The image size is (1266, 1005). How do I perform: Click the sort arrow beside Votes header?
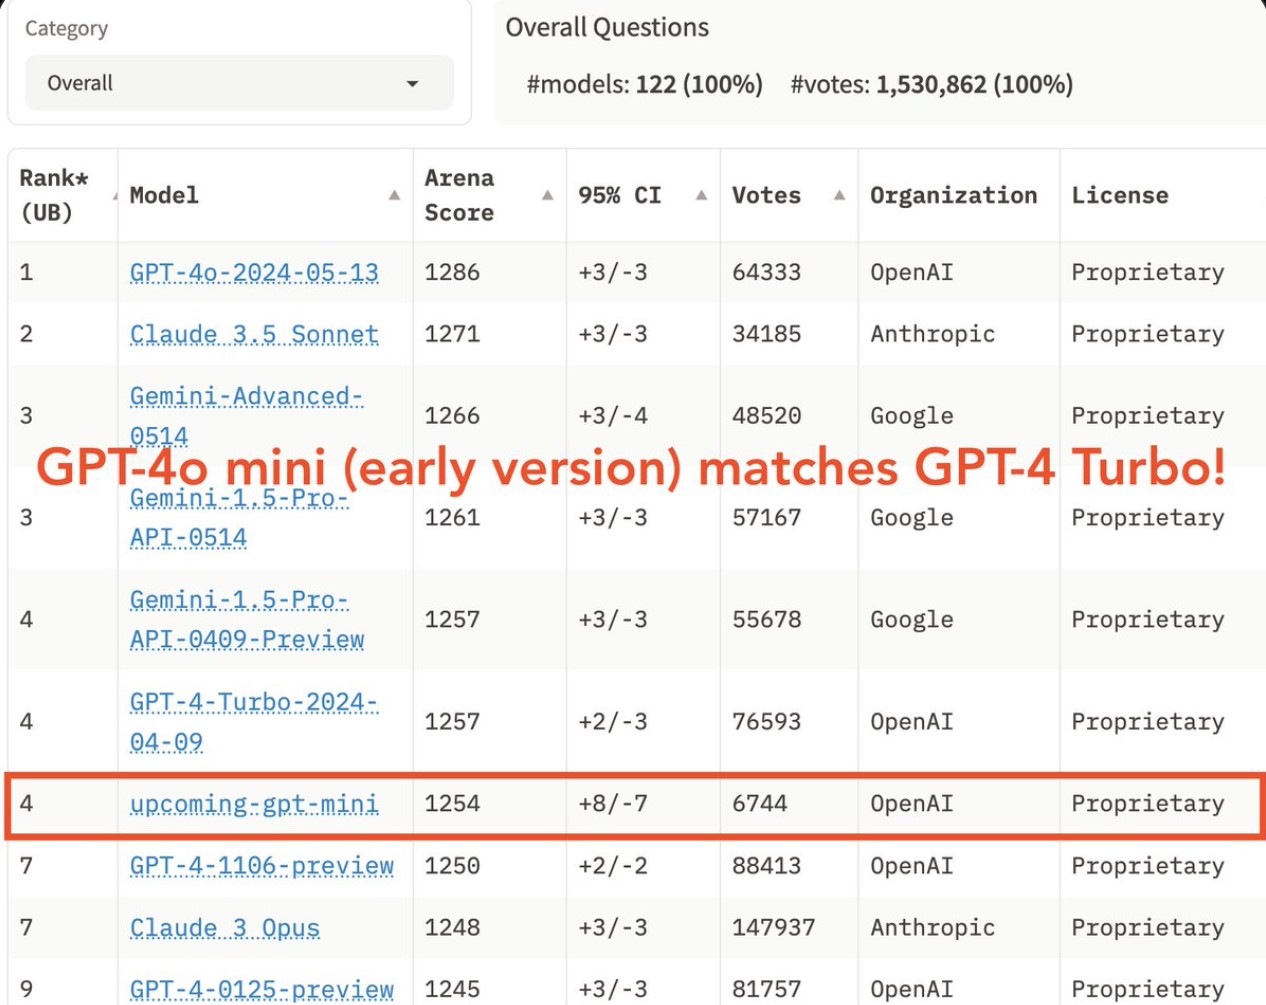click(839, 195)
